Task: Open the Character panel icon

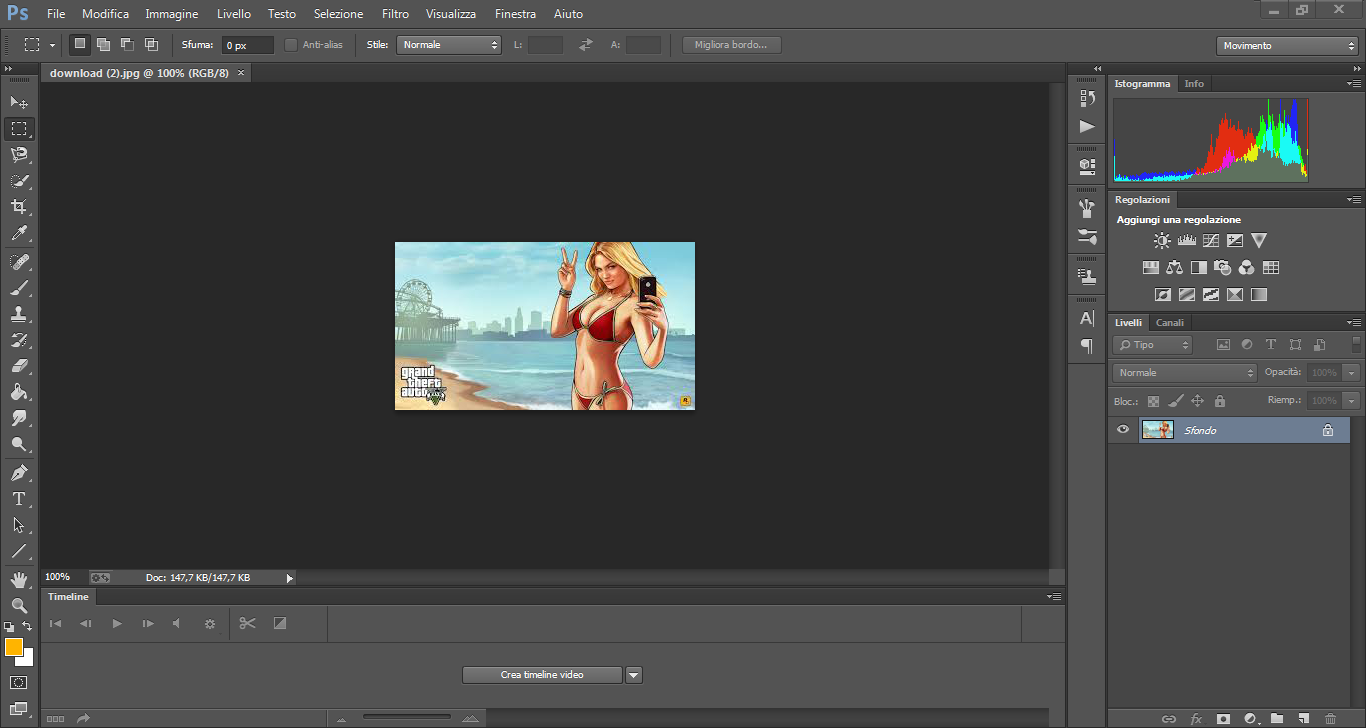Action: click(x=1087, y=318)
